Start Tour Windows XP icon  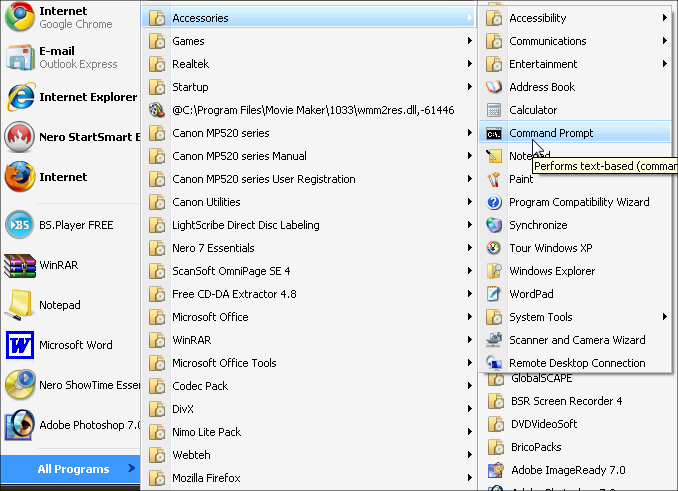tap(494, 248)
